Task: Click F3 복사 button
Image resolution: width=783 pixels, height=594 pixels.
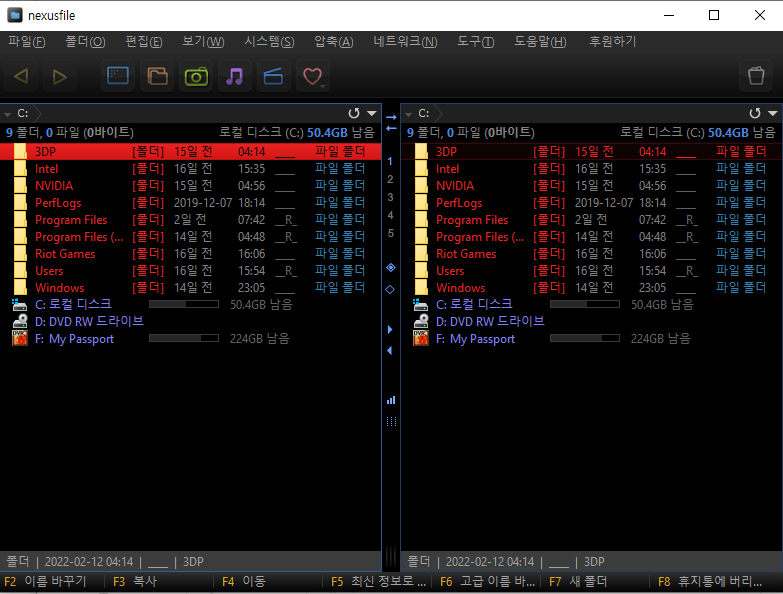Action: [159, 582]
